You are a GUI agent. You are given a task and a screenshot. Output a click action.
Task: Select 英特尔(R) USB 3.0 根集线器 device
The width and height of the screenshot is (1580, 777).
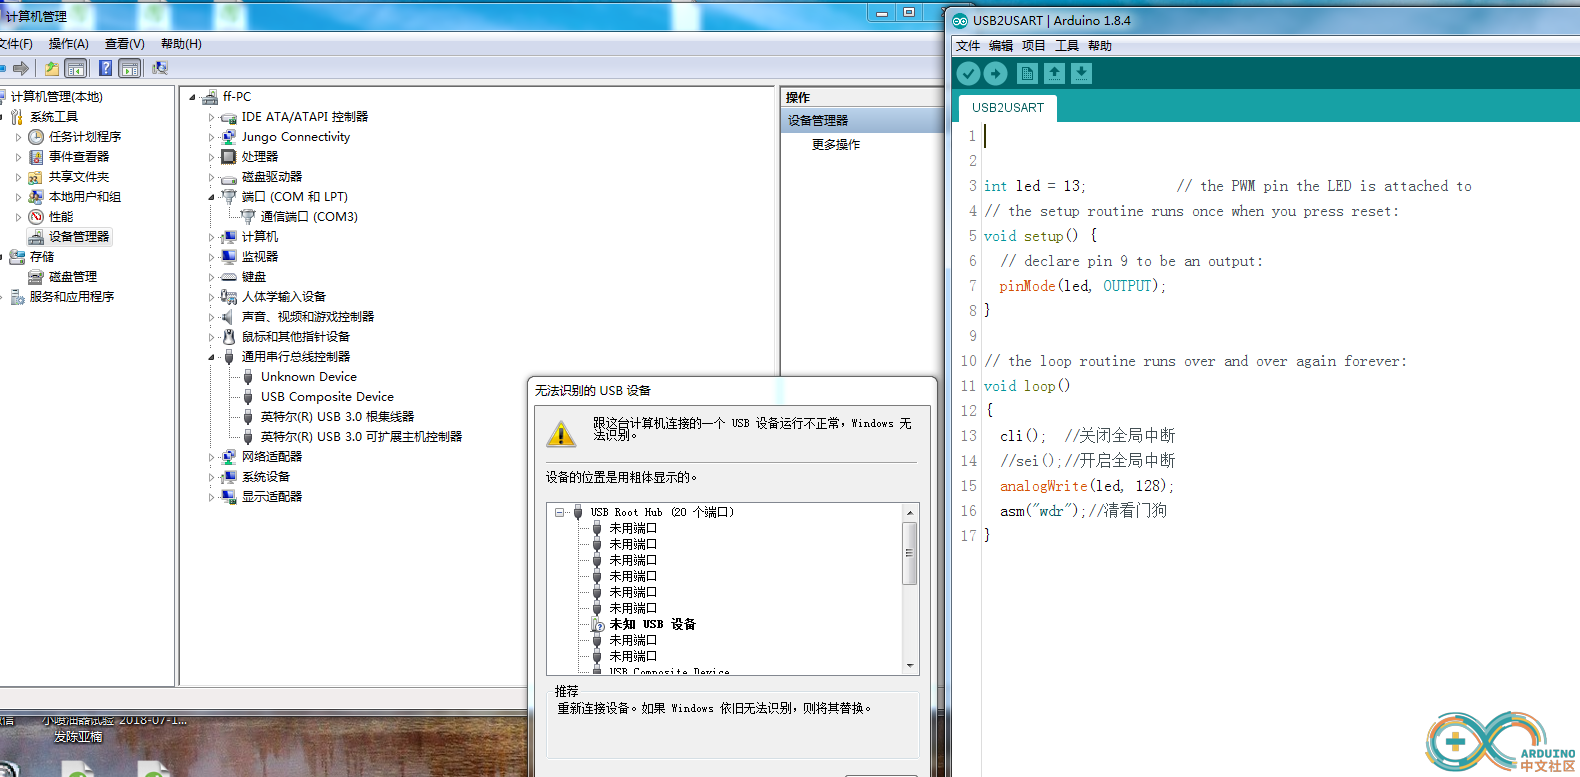tap(337, 417)
